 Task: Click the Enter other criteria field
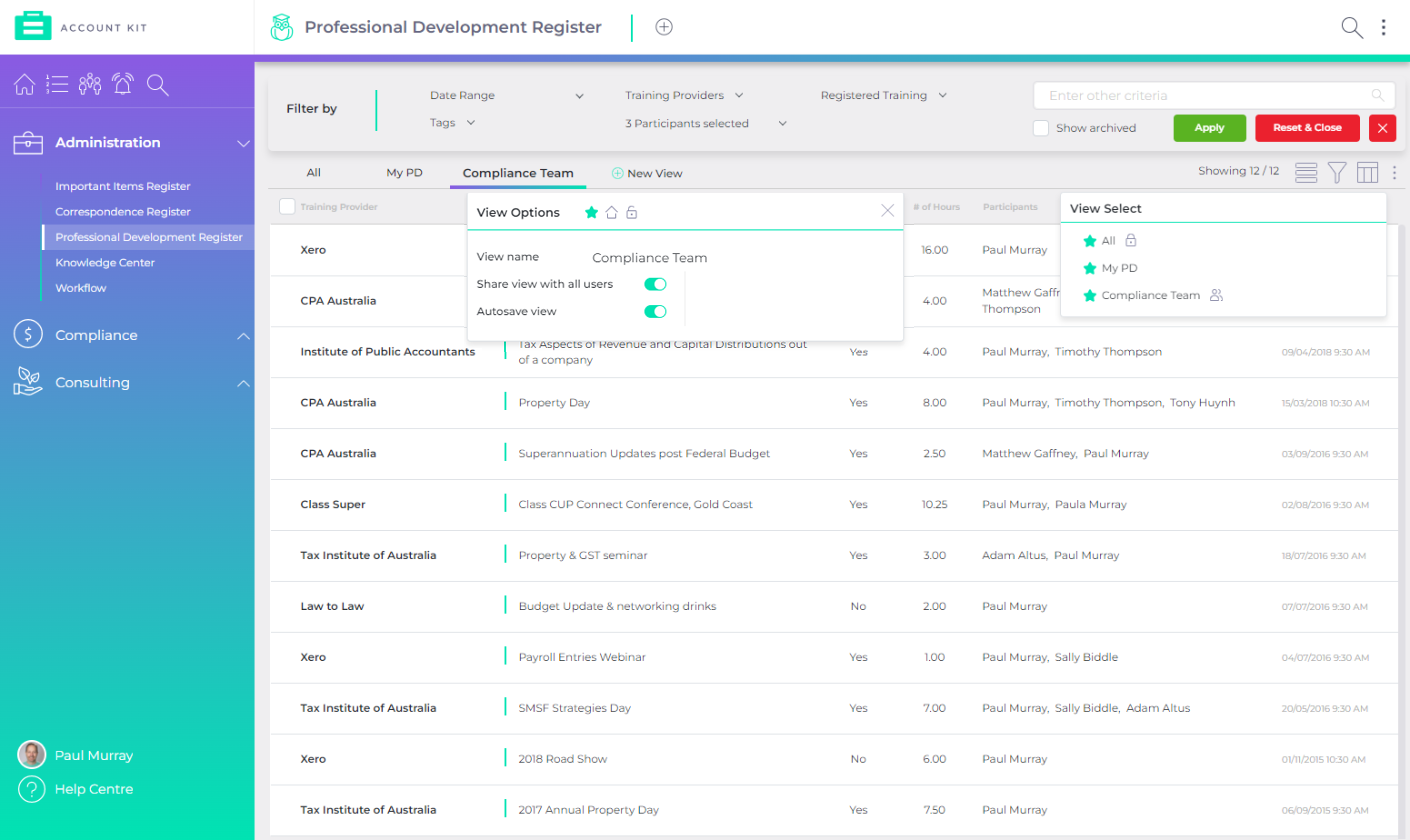coord(1214,96)
